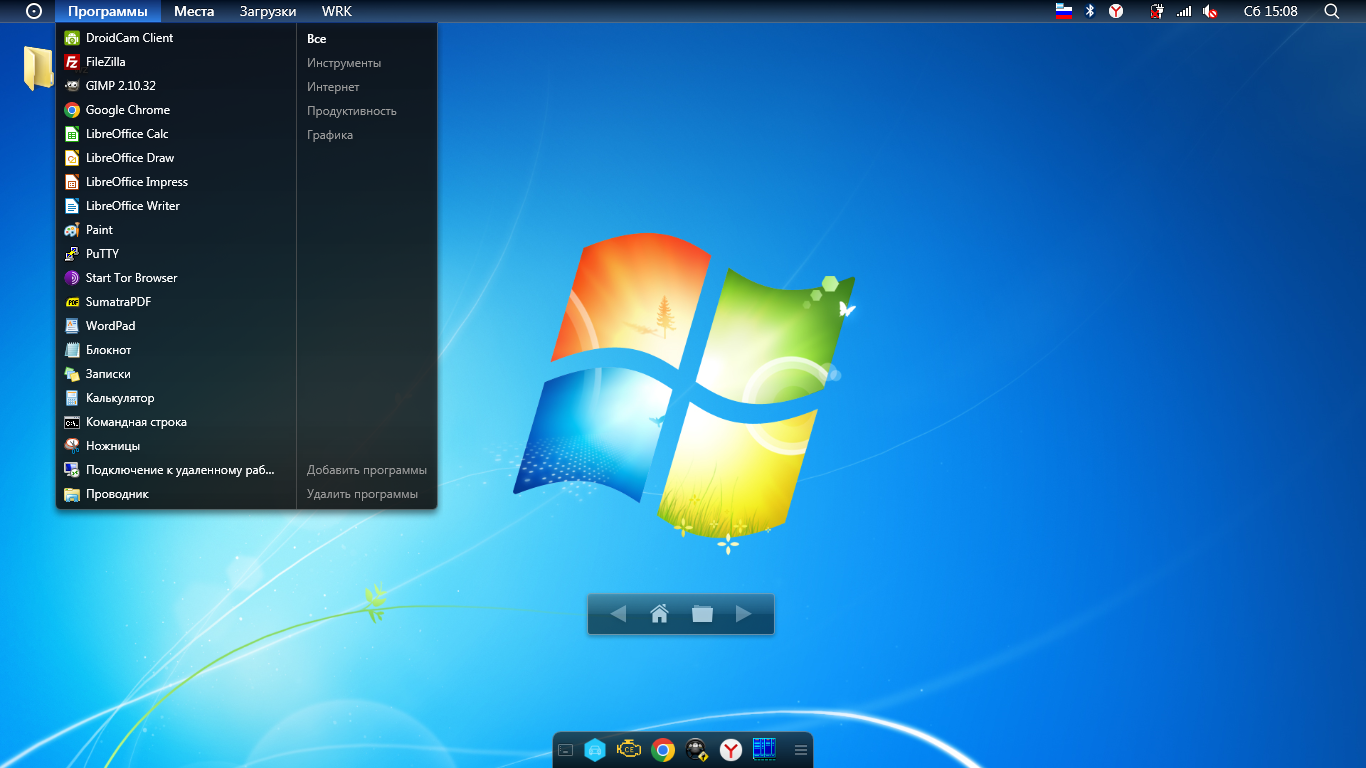The height and width of the screenshot is (768, 1366).
Task: Start GIMP 2.10.32
Action: coord(176,86)
